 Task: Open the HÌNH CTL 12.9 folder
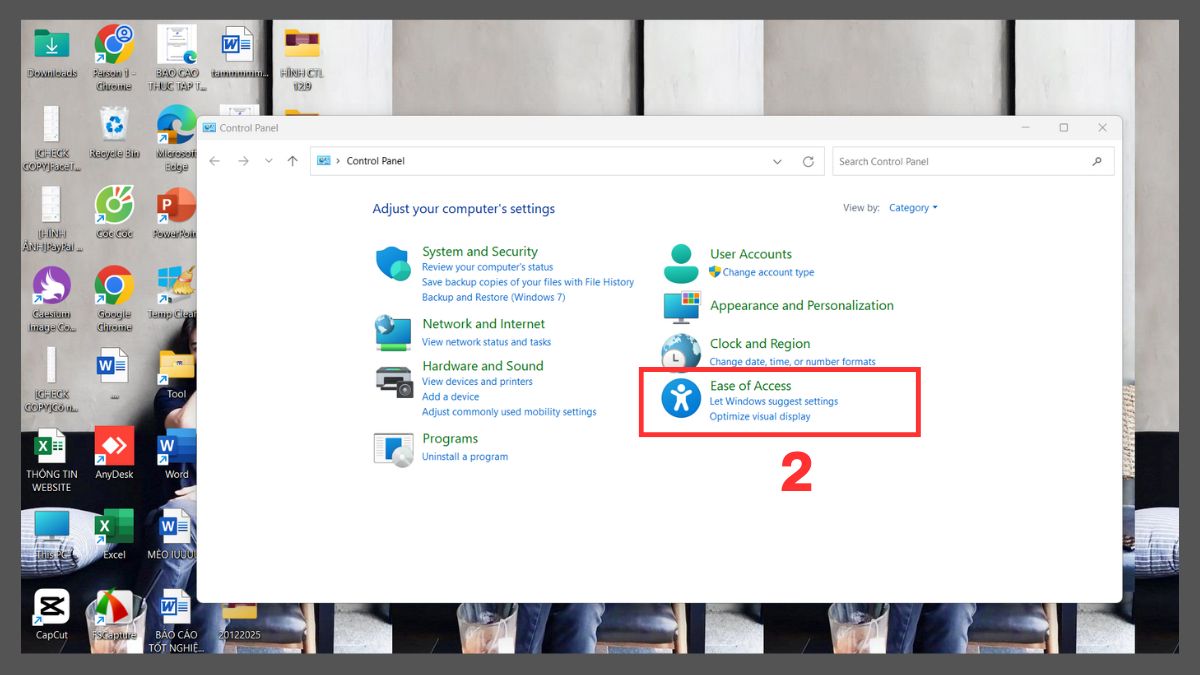pyautogui.click(x=300, y=58)
